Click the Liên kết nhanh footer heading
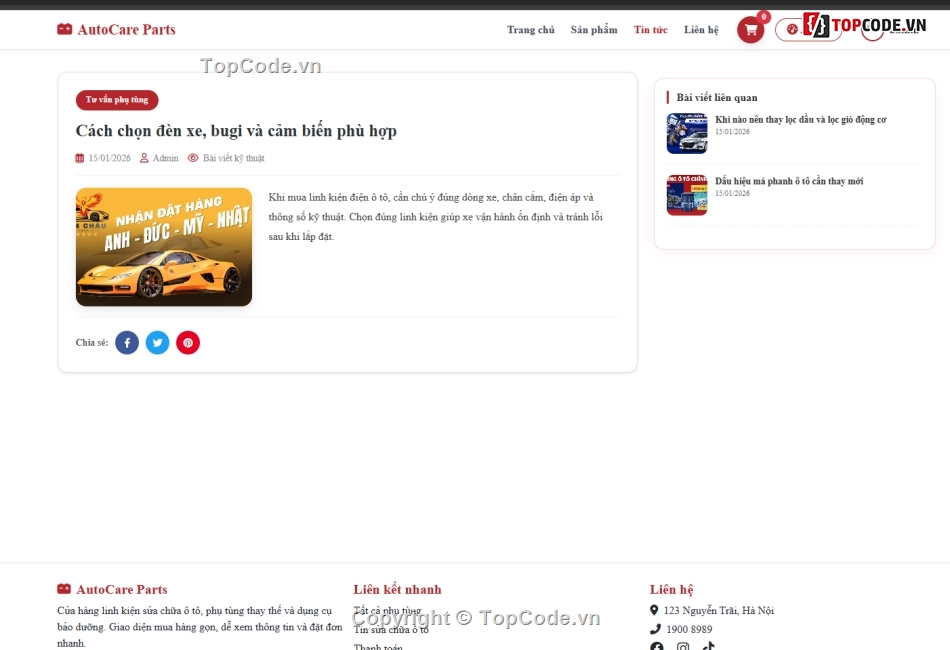 [397, 589]
